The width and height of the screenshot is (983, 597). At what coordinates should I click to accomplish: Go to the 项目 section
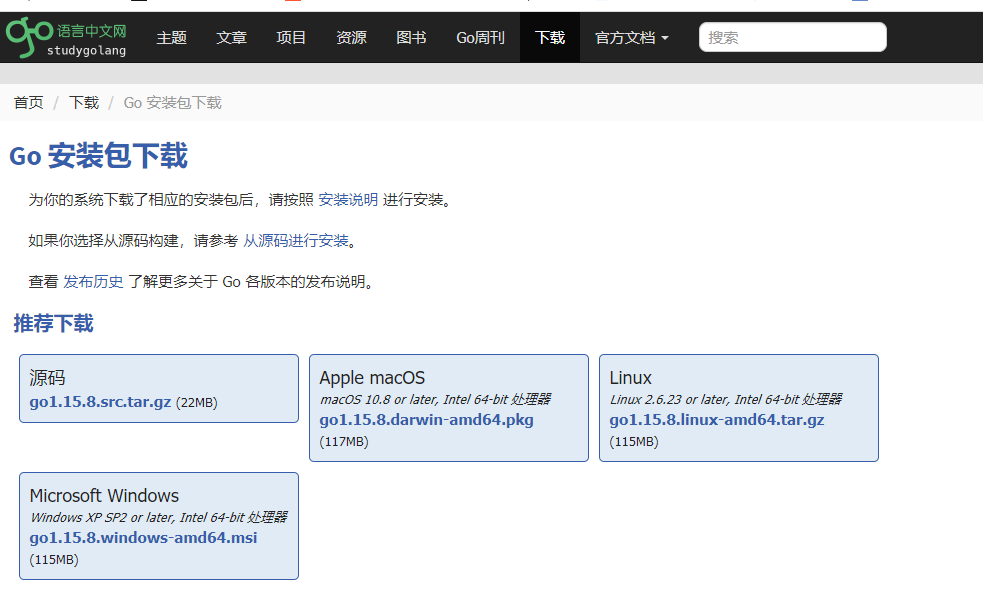[291, 38]
